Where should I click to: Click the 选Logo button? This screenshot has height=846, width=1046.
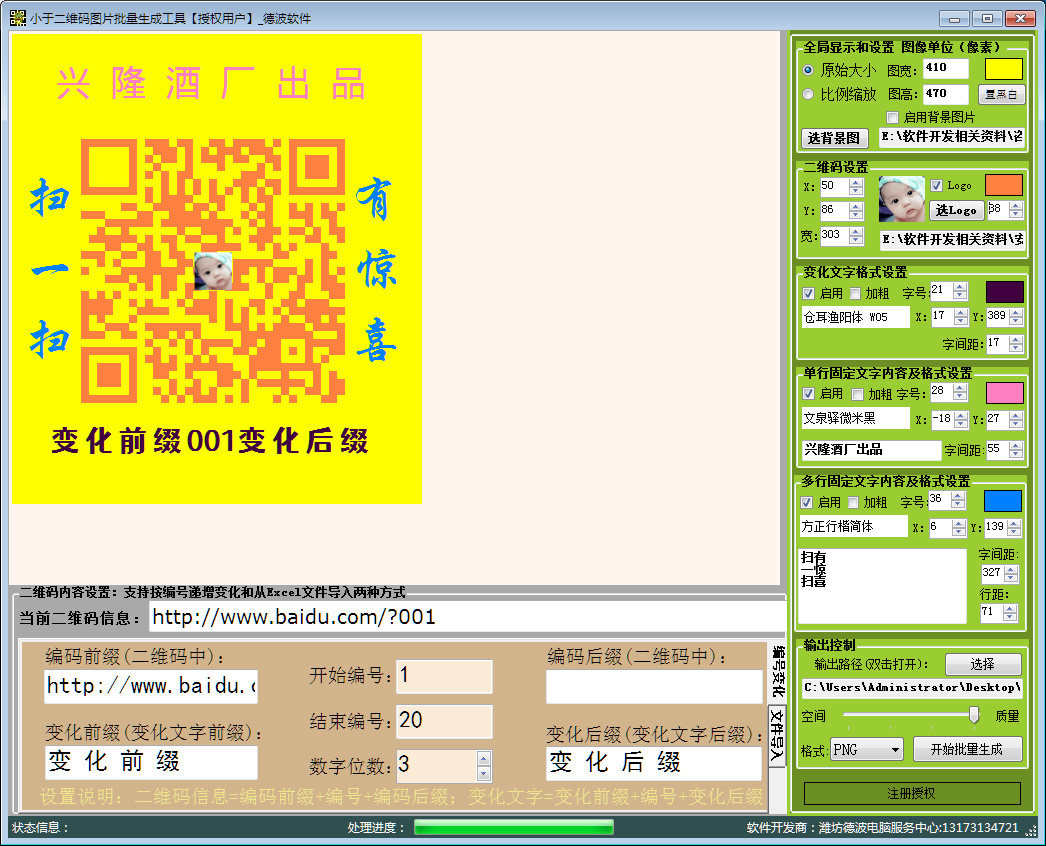tap(956, 210)
